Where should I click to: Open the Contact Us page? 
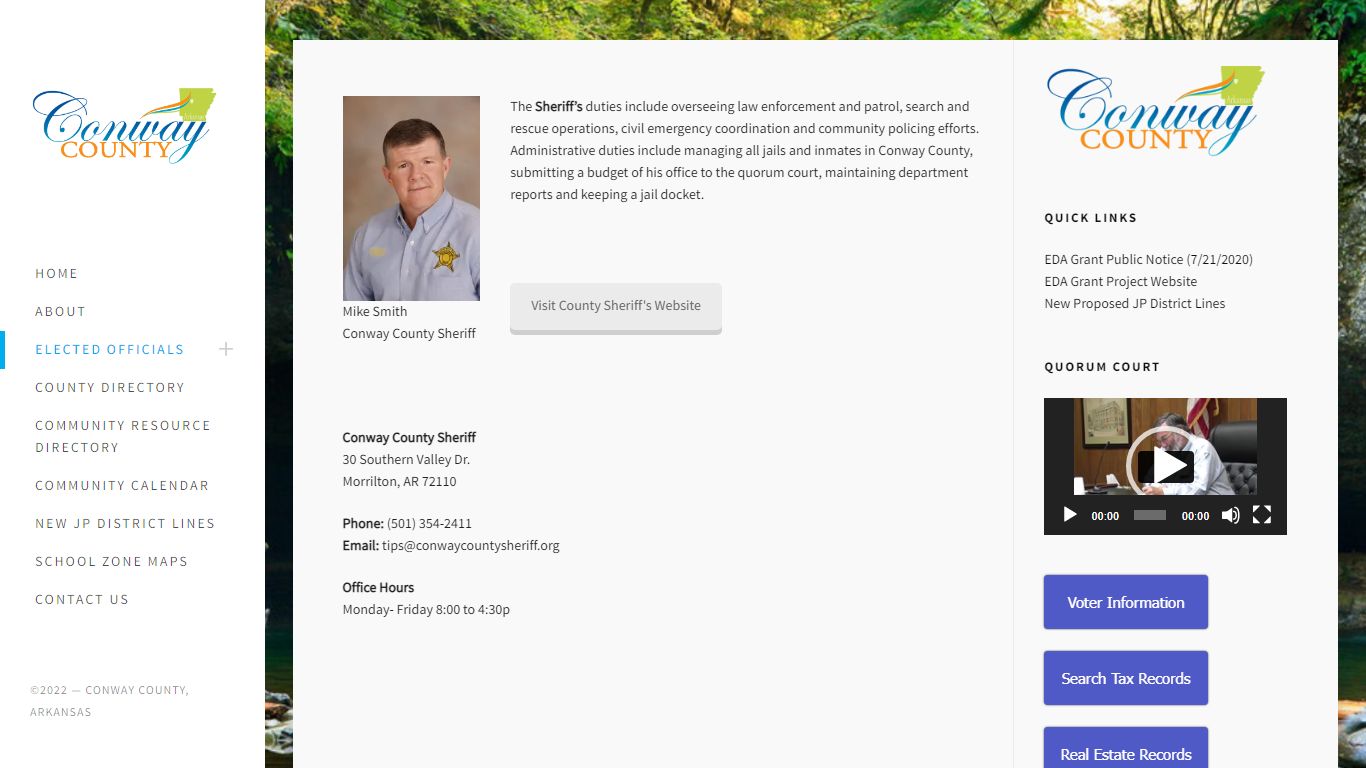click(82, 599)
